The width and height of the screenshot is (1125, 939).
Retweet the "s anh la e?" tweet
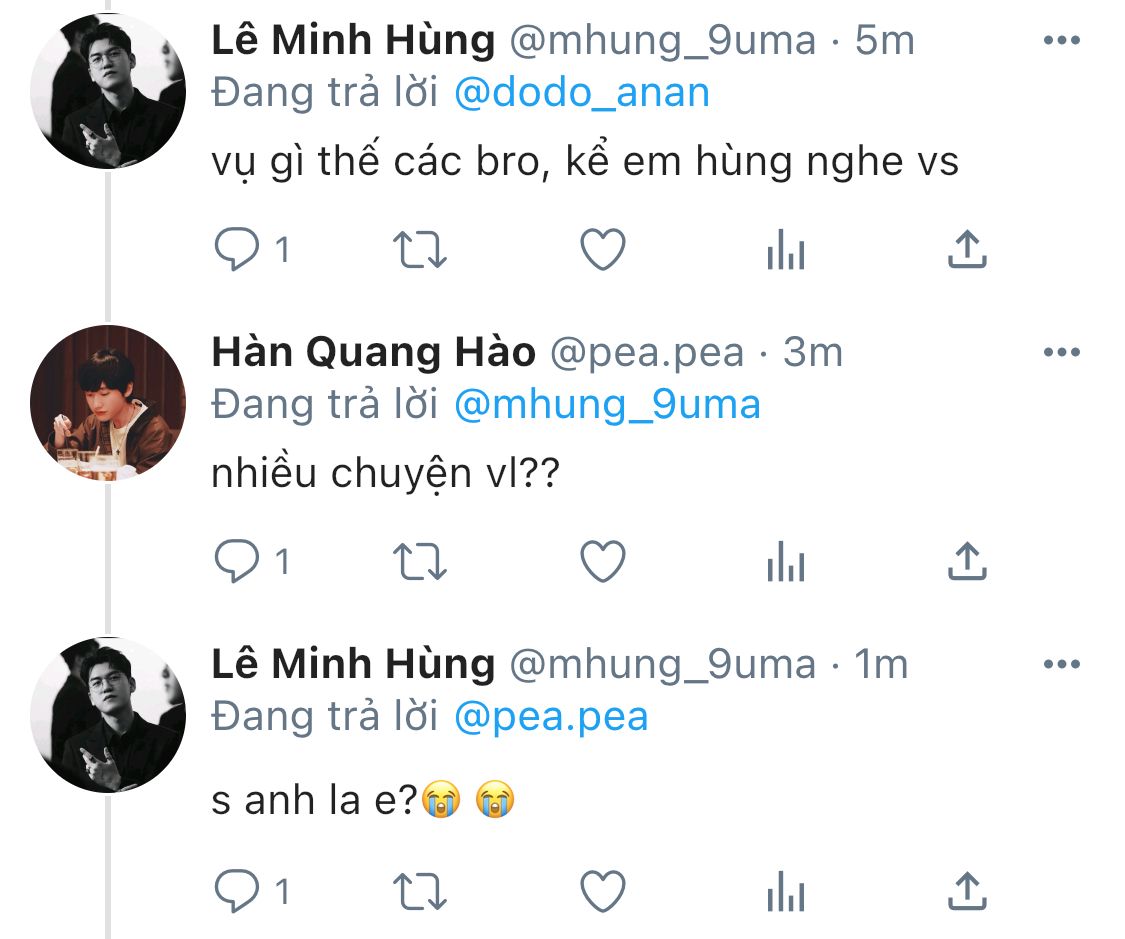(x=420, y=890)
